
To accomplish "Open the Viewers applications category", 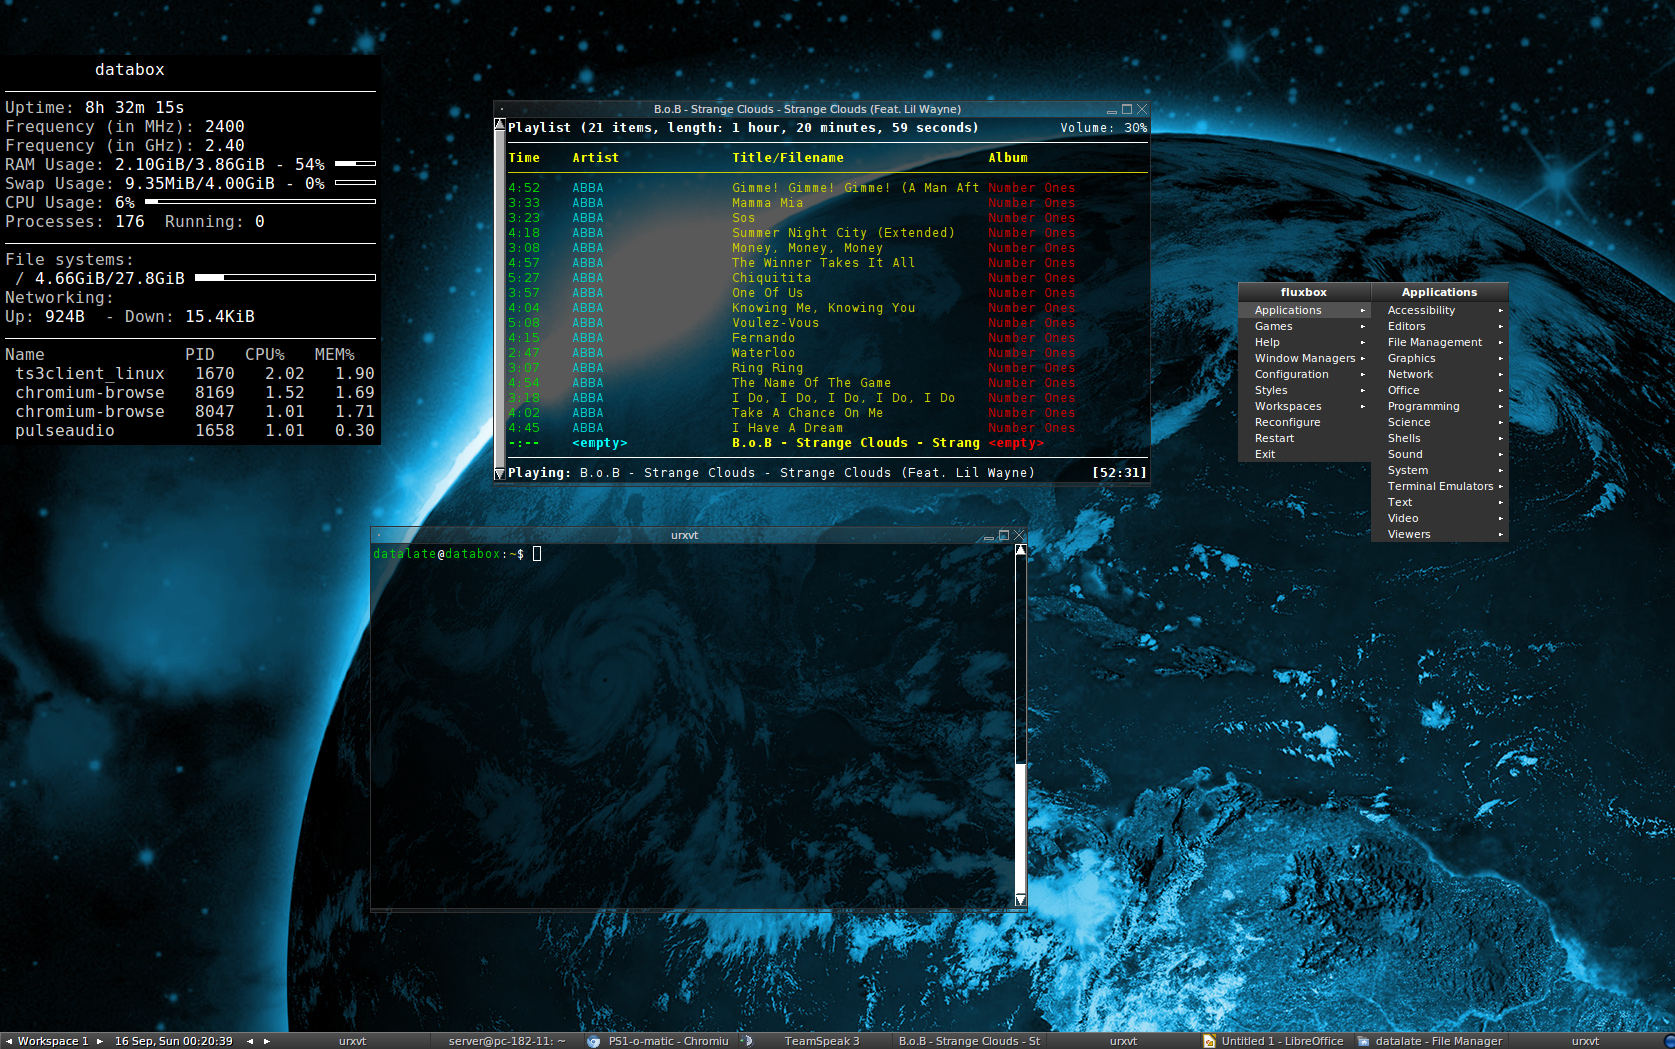I will coord(1439,534).
